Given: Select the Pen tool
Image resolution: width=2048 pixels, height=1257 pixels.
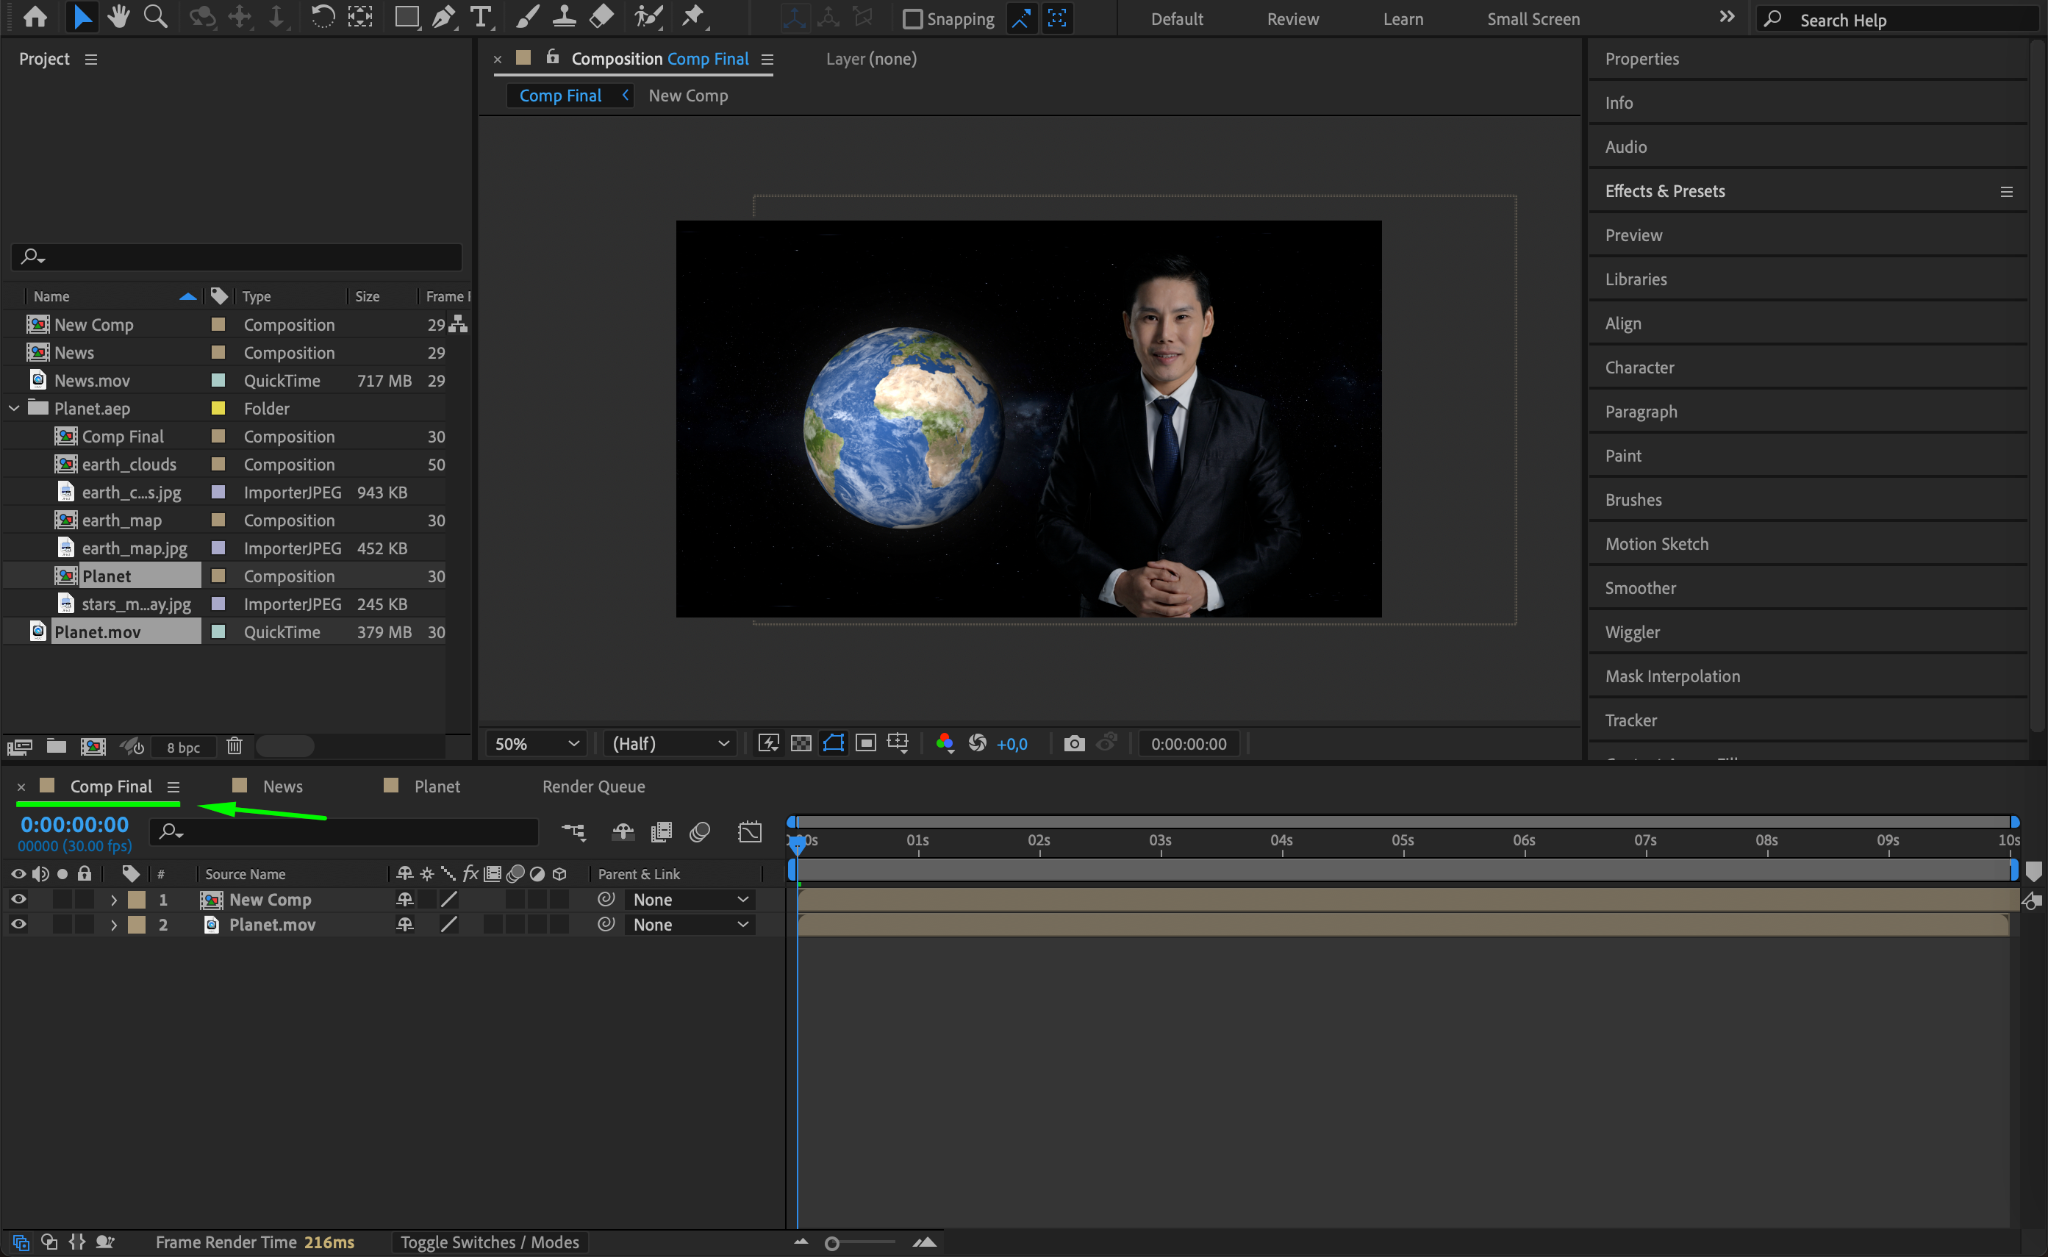Looking at the screenshot, I should pos(443,17).
